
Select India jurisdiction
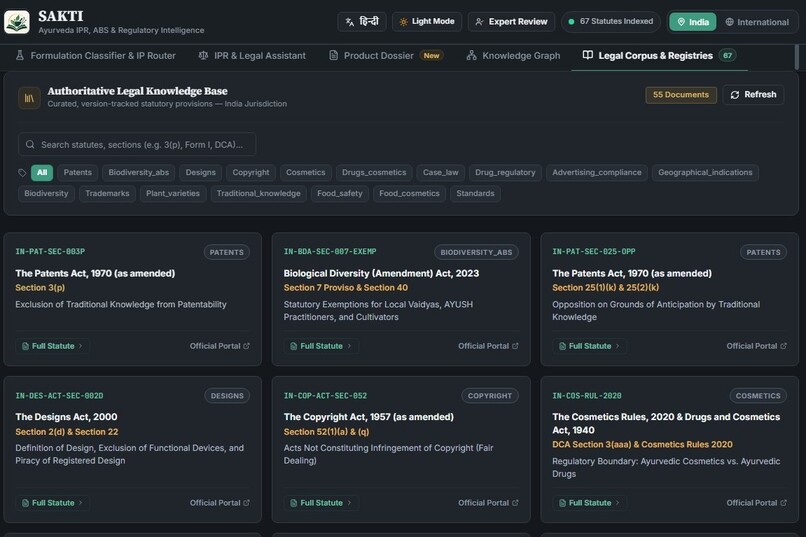692,22
